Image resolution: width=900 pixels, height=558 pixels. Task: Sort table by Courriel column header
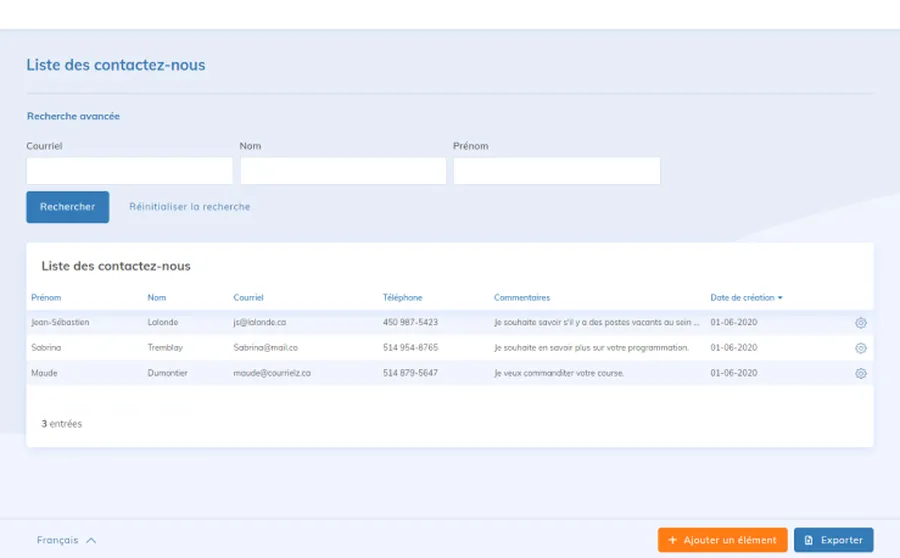(248, 298)
